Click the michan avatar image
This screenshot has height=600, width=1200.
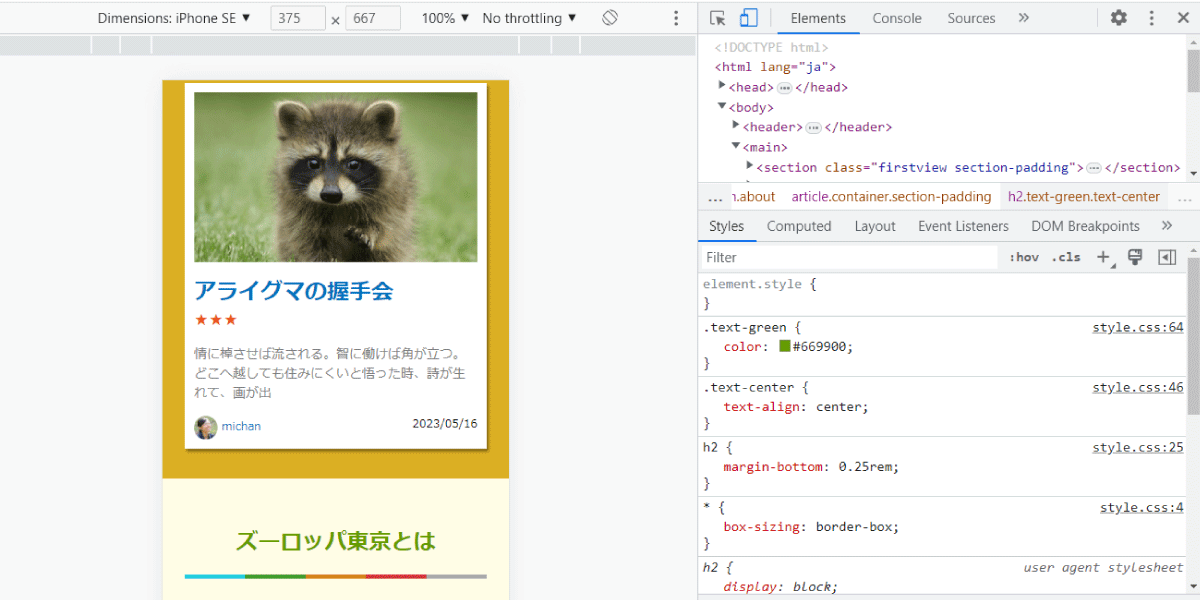[205, 427]
